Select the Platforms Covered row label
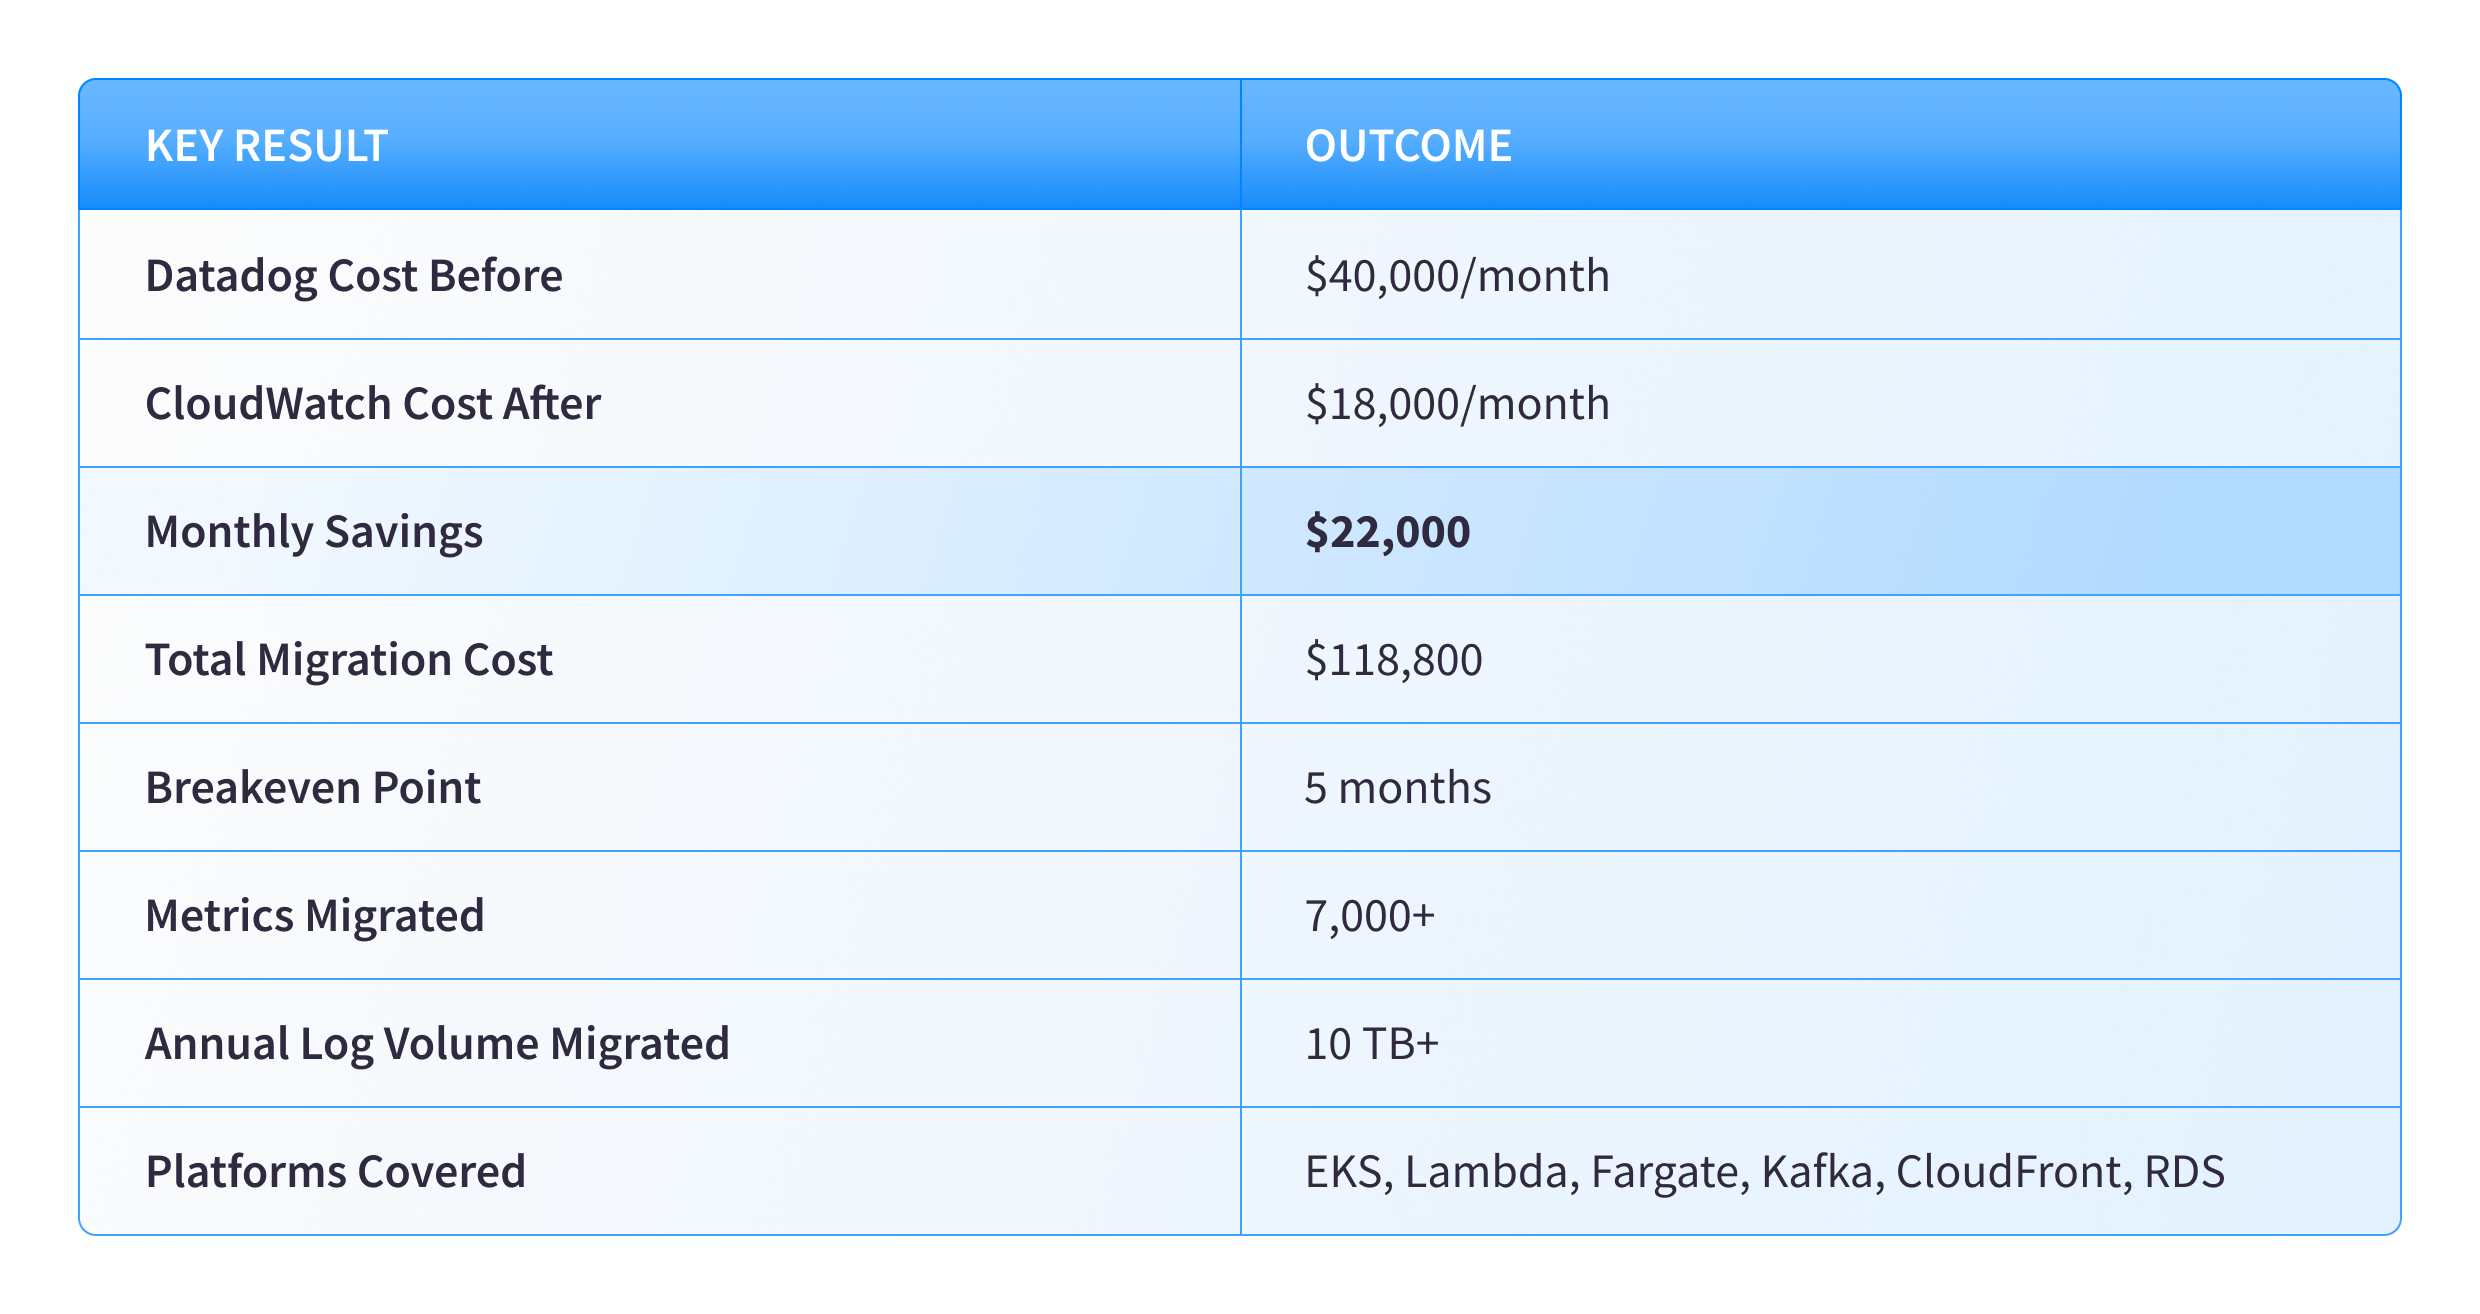The image size is (2480, 1314). point(335,1172)
